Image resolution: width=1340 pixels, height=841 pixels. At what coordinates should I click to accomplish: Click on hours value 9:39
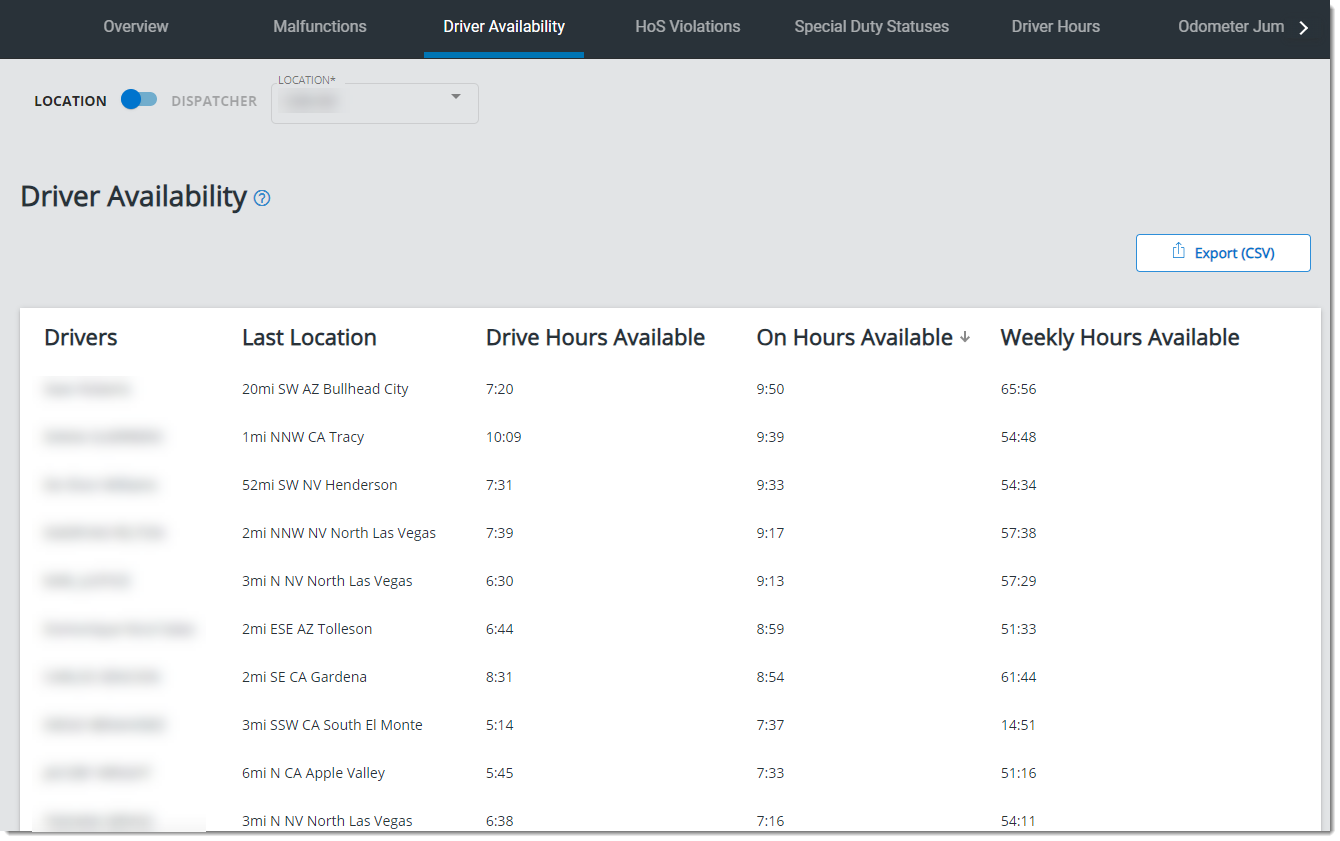[771, 437]
